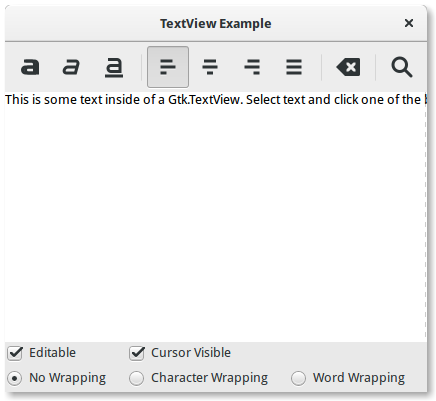Close the TextView Example window
This screenshot has height=401, width=436.
click(x=409, y=23)
